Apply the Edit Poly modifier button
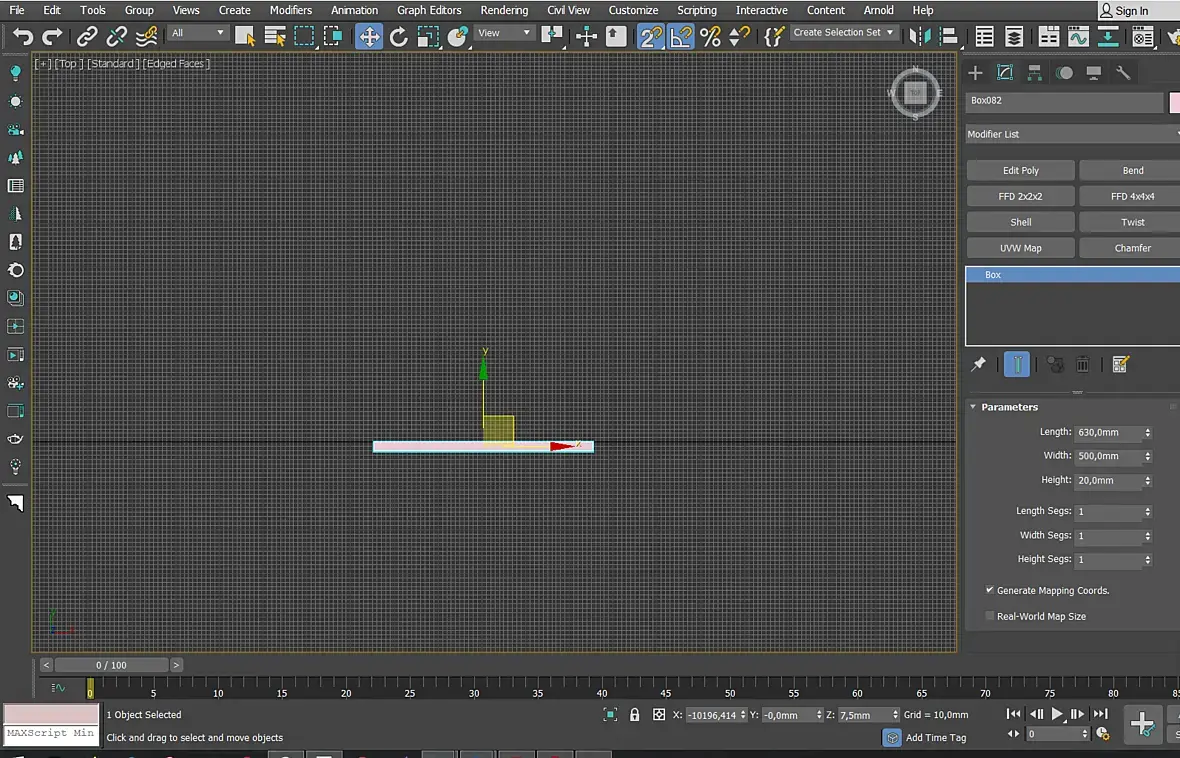This screenshot has height=758, width=1180. tap(1021, 171)
